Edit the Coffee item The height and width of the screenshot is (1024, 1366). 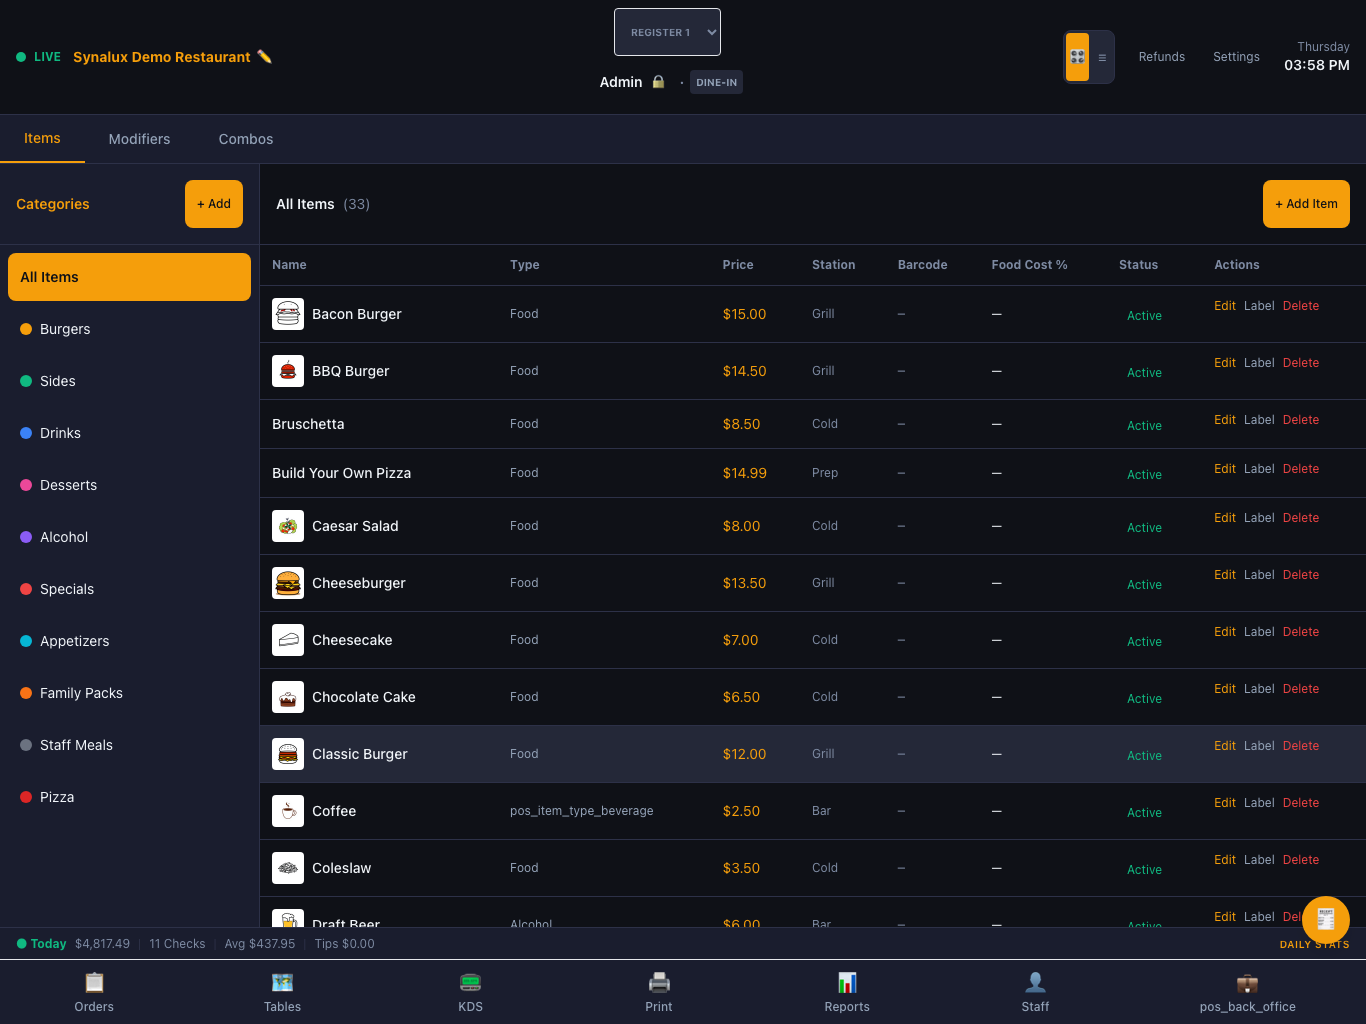click(x=1225, y=803)
